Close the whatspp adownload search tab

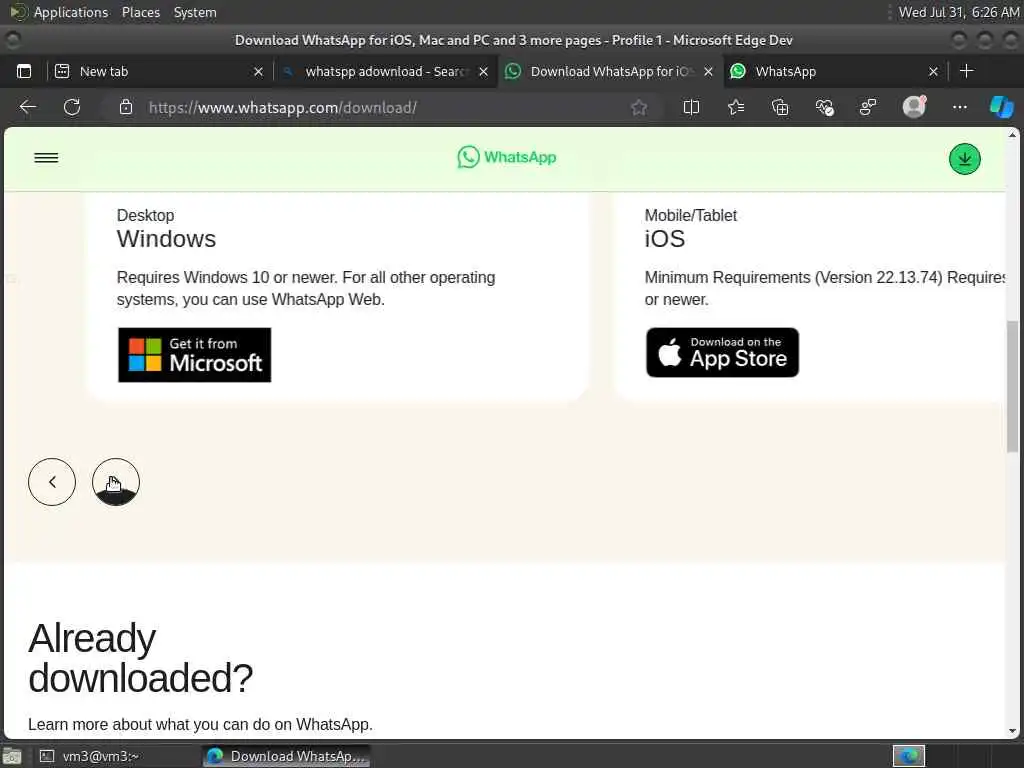(483, 72)
